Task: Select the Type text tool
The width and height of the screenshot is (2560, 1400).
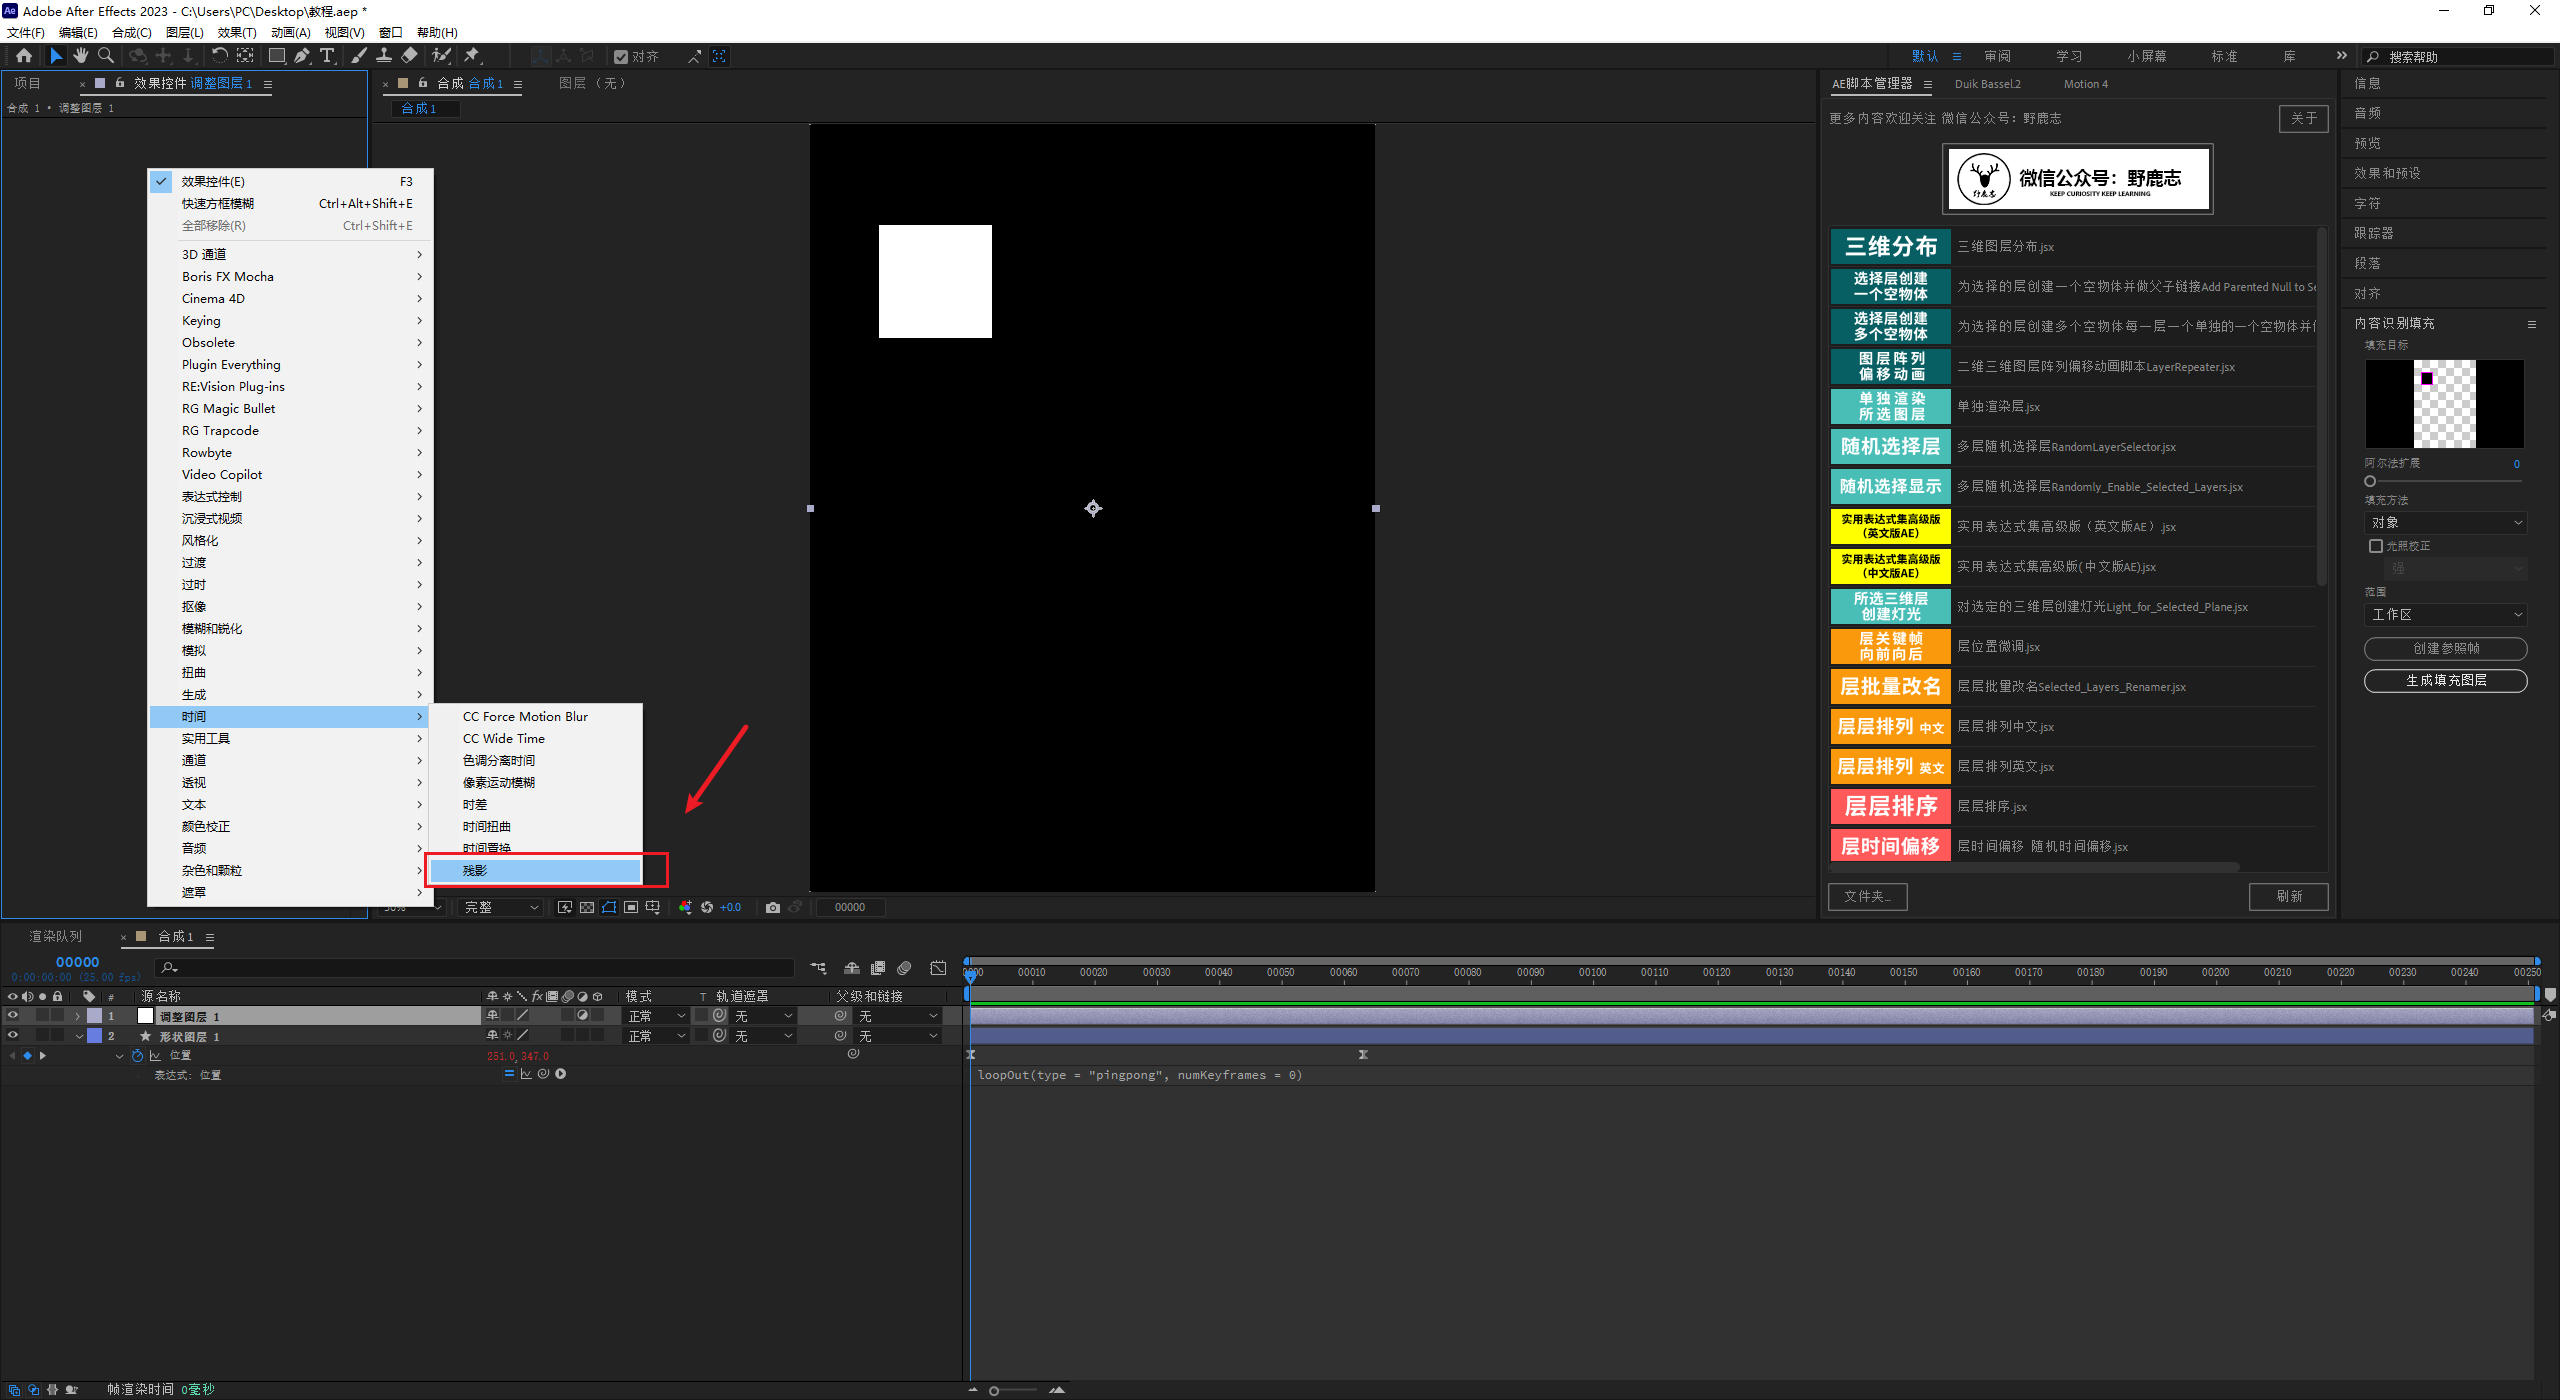Action: click(x=327, y=56)
